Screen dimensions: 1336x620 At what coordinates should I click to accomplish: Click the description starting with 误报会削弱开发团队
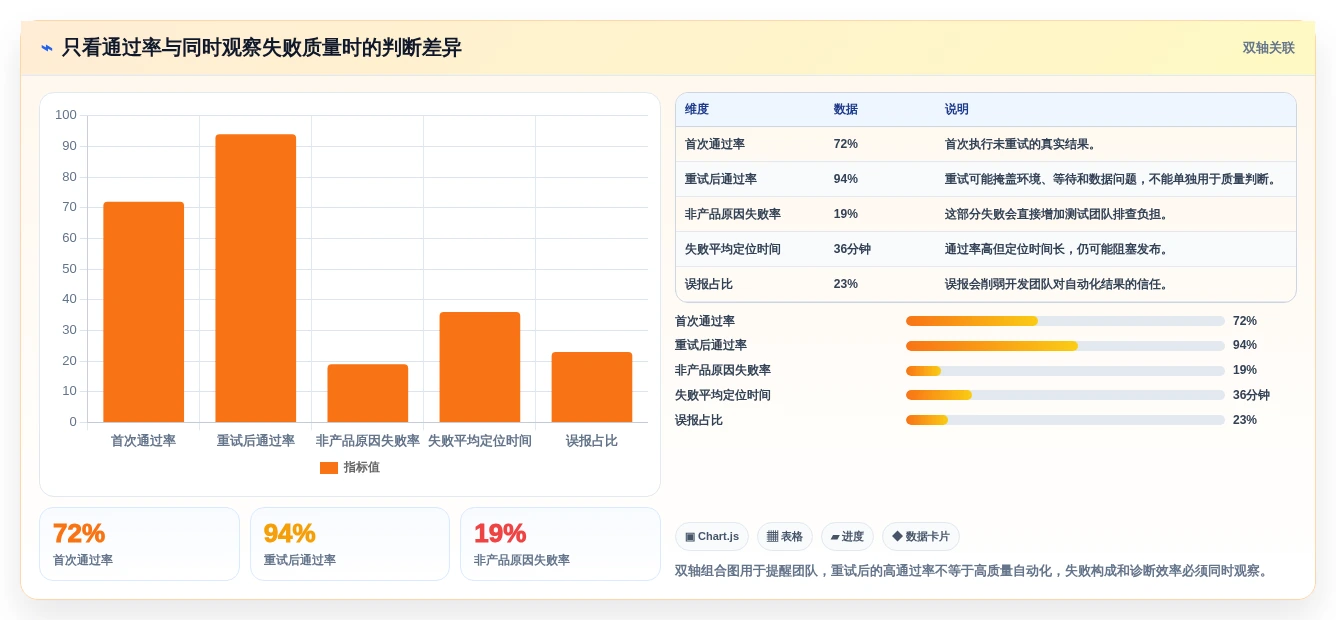click(1058, 284)
